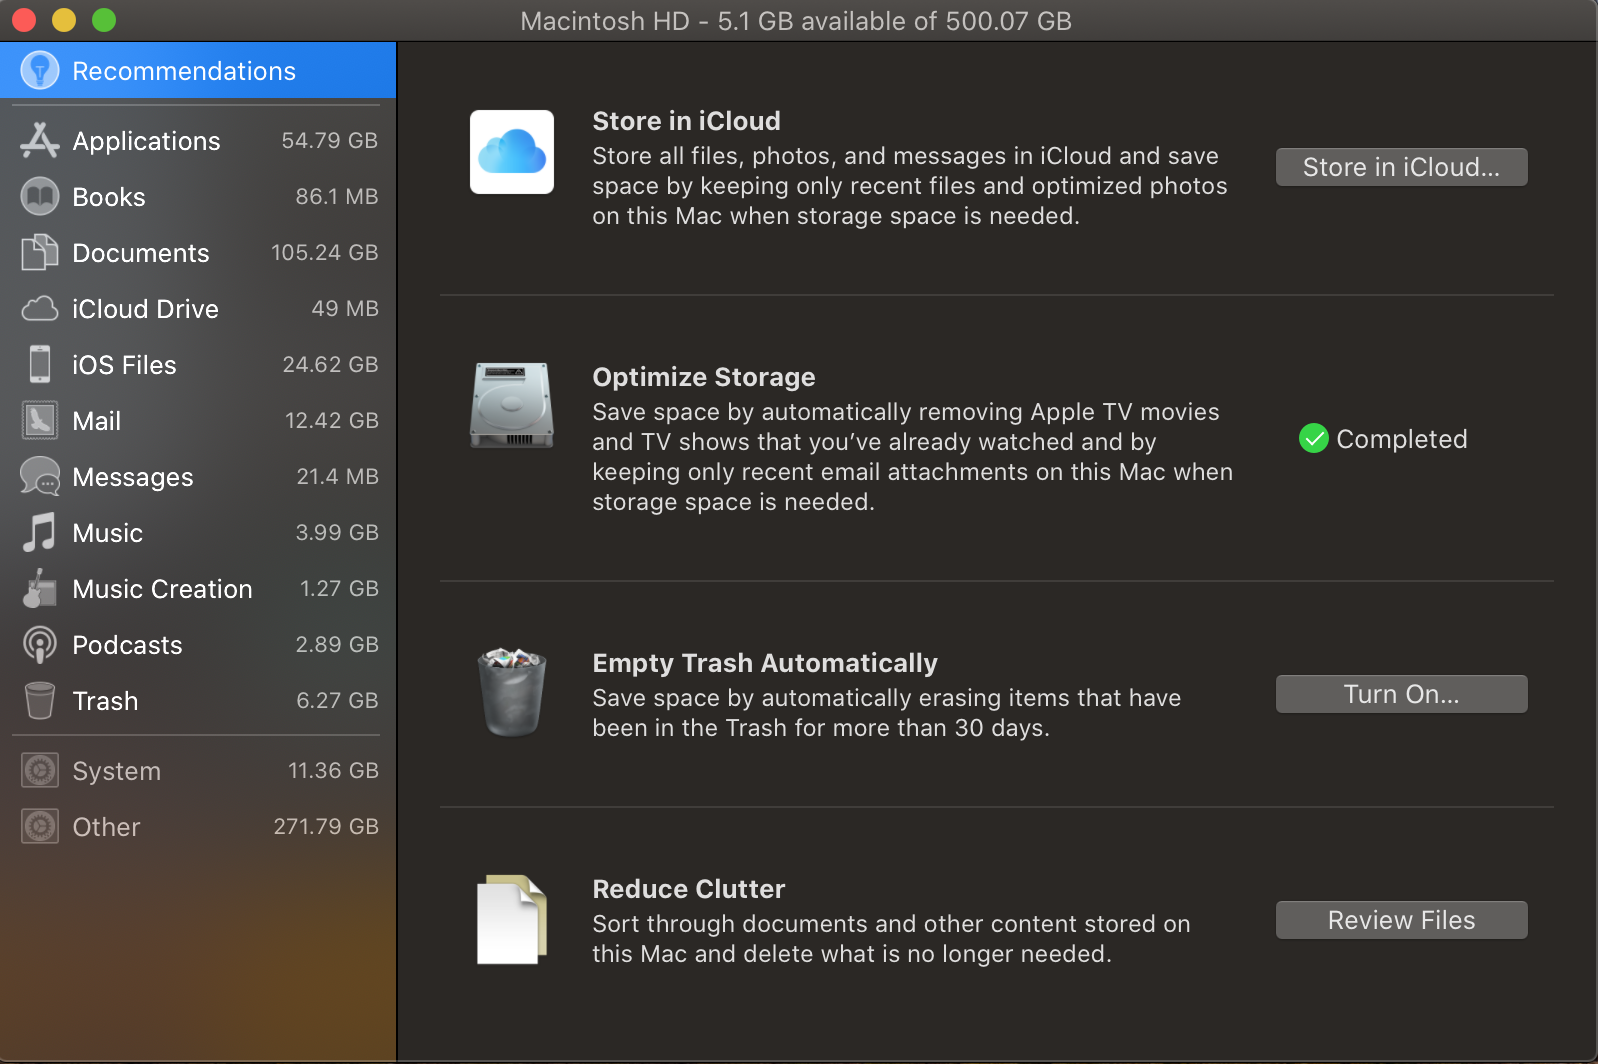The height and width of the screenshot is (1064, 1598).
Task: Click the 2.89 GB Podcasts size
Action: click(337, 645)
